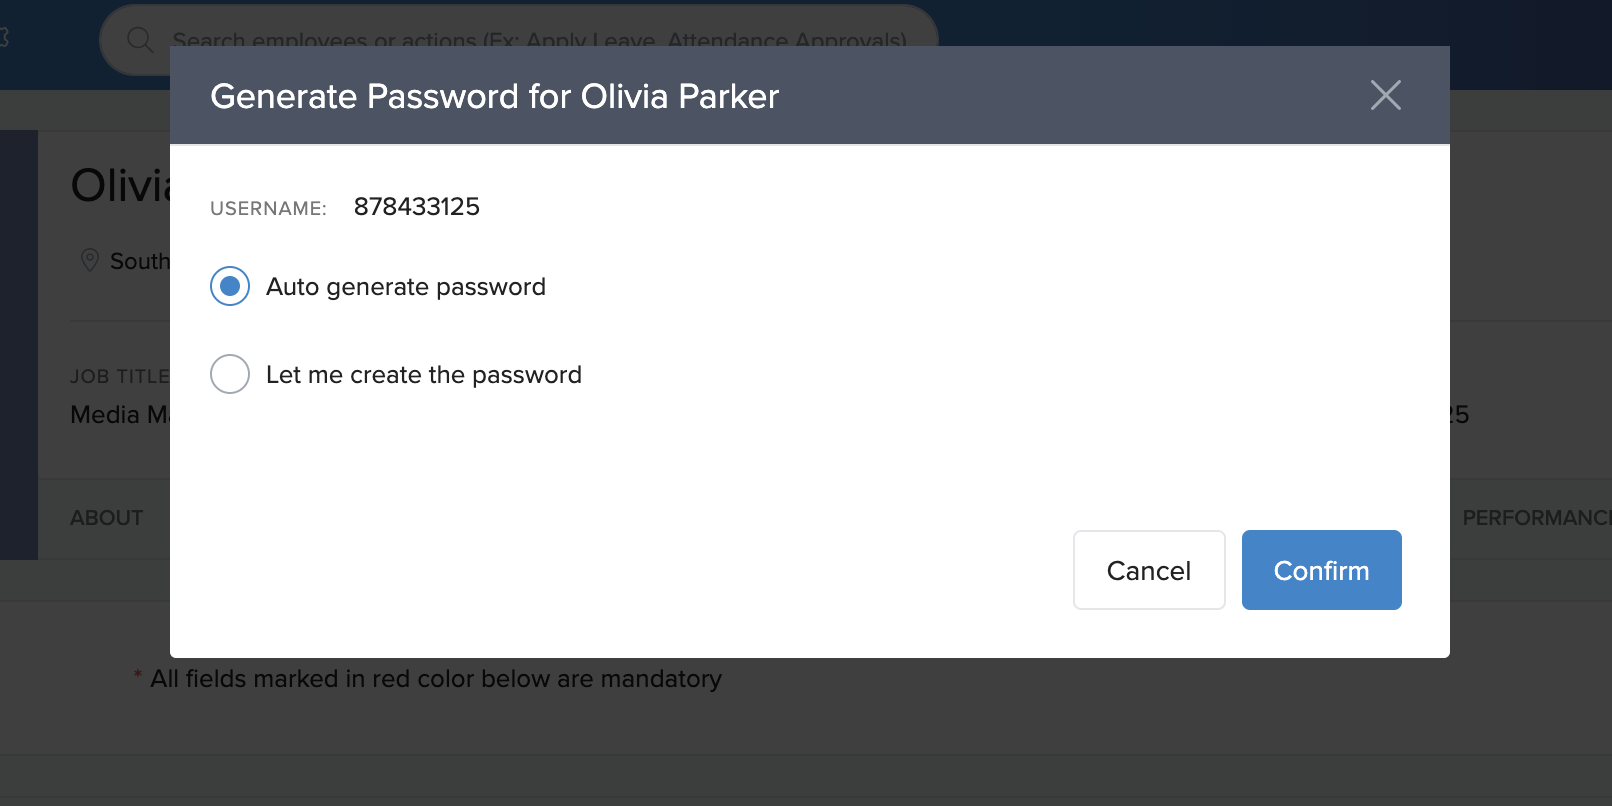Click the mandatory fields notice text
This screenshot has width=1612, height=806.
pos(435,679)
